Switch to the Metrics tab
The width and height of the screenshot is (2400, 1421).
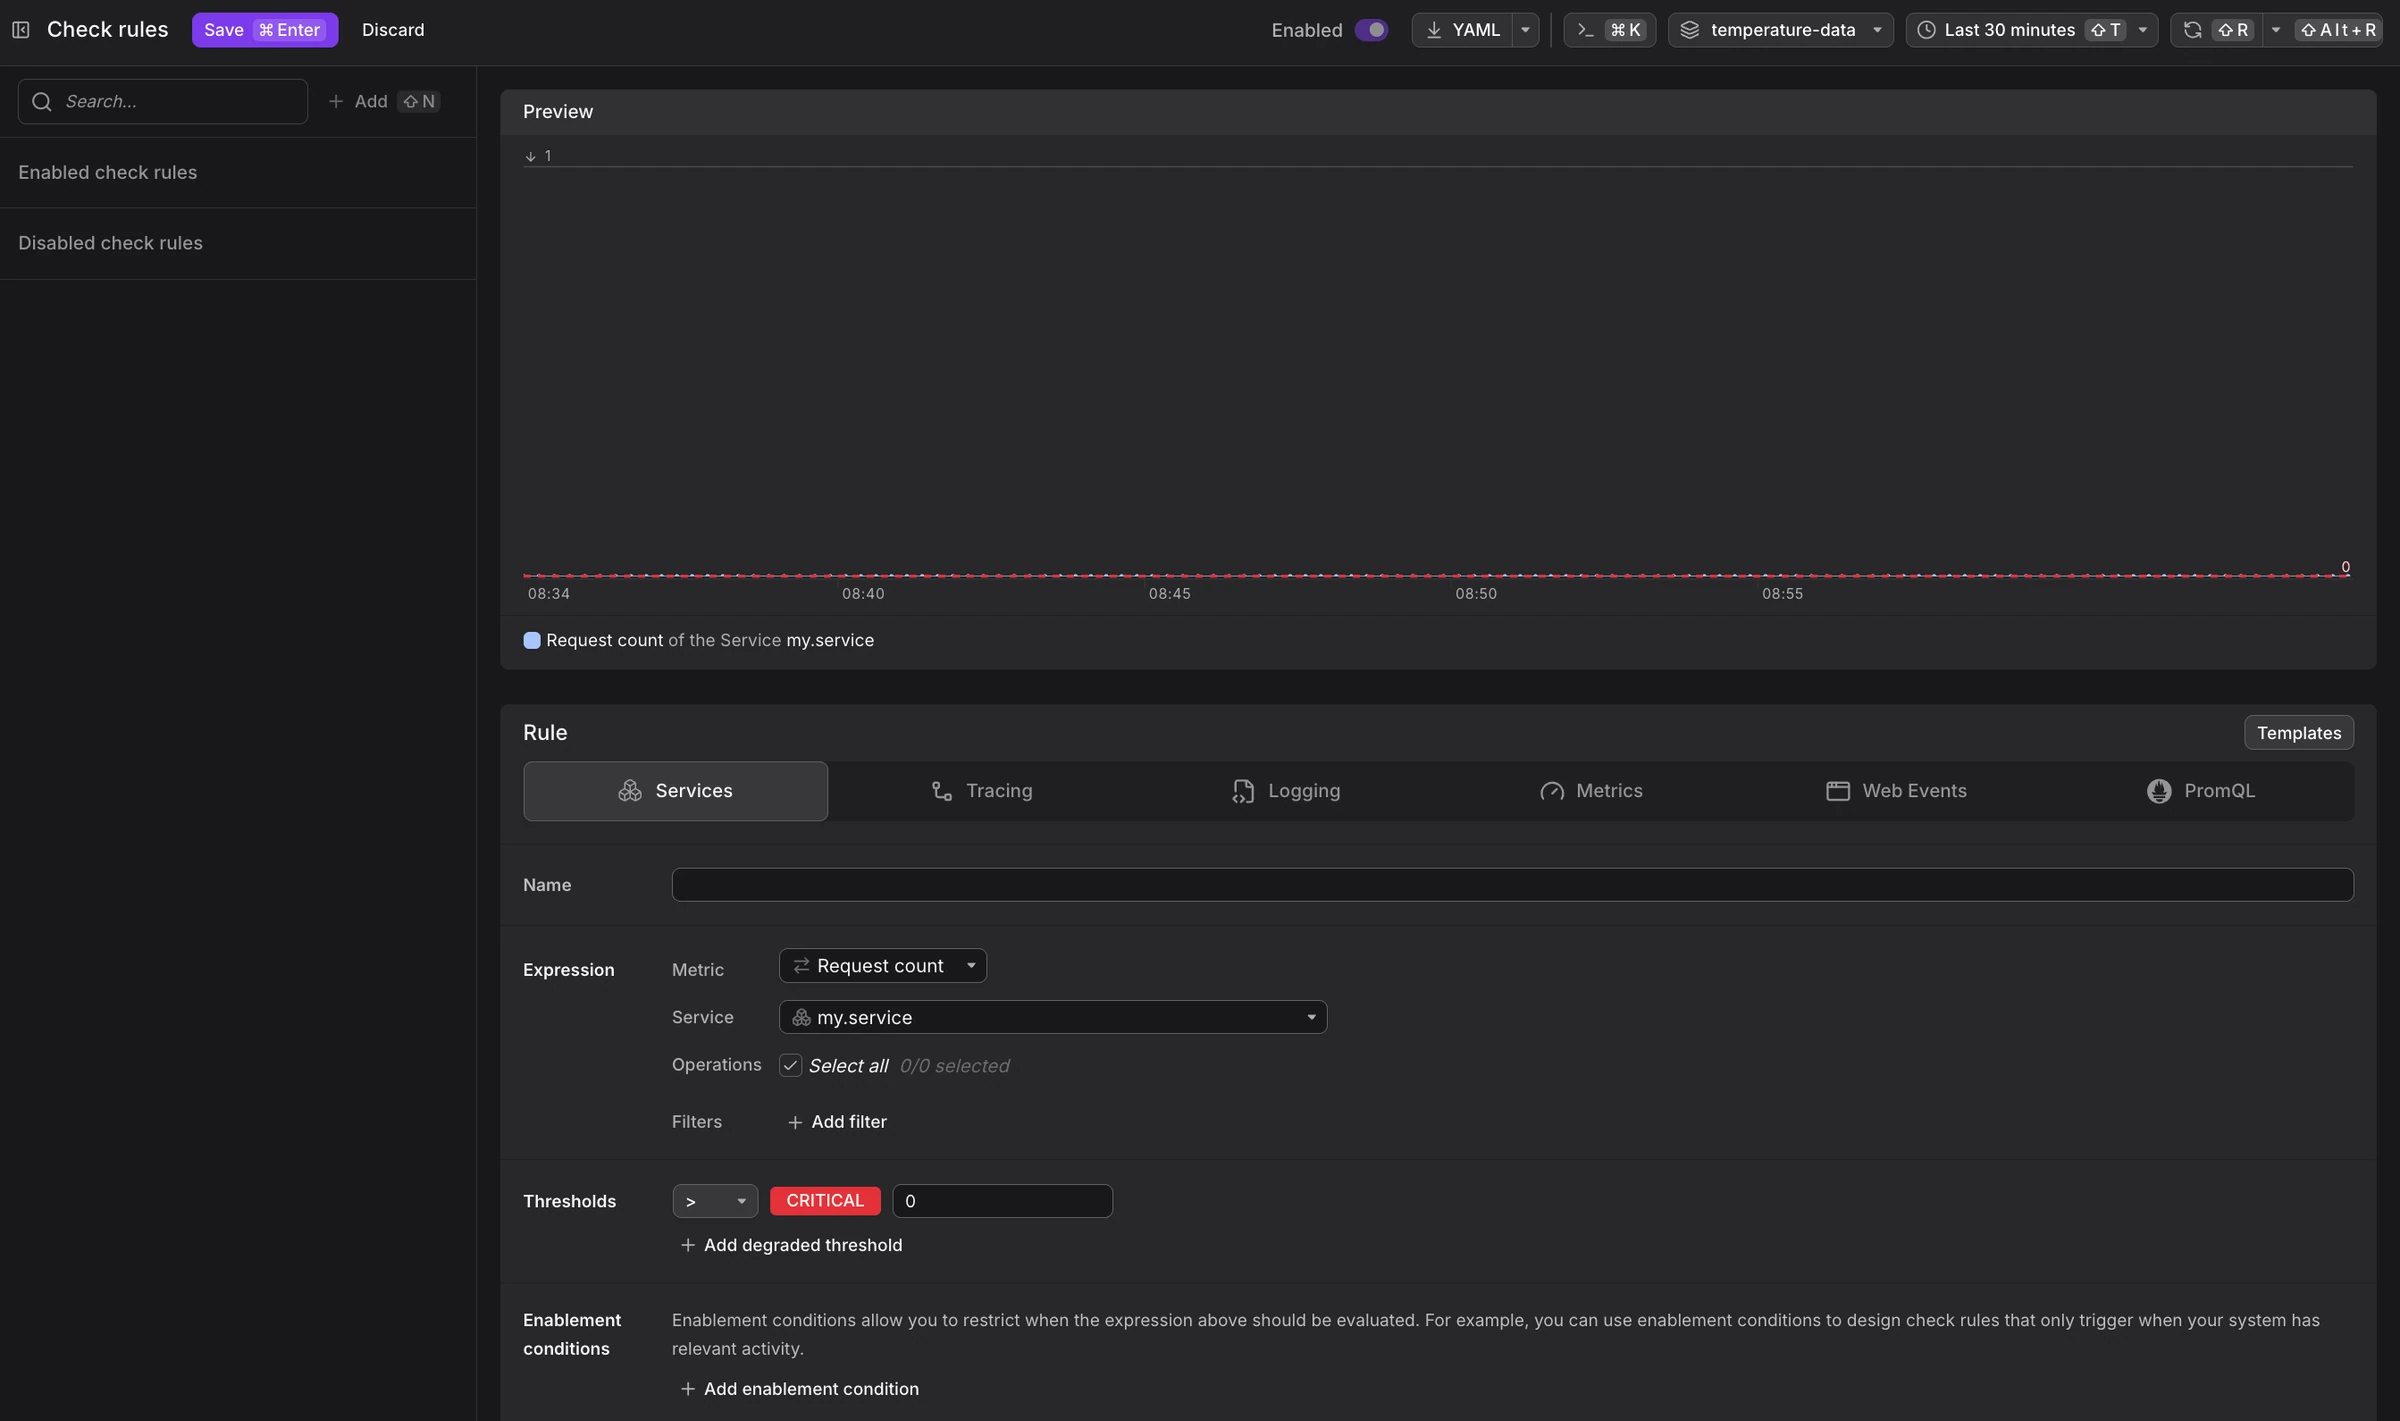pyautogui.click(x=1591, y=791)
